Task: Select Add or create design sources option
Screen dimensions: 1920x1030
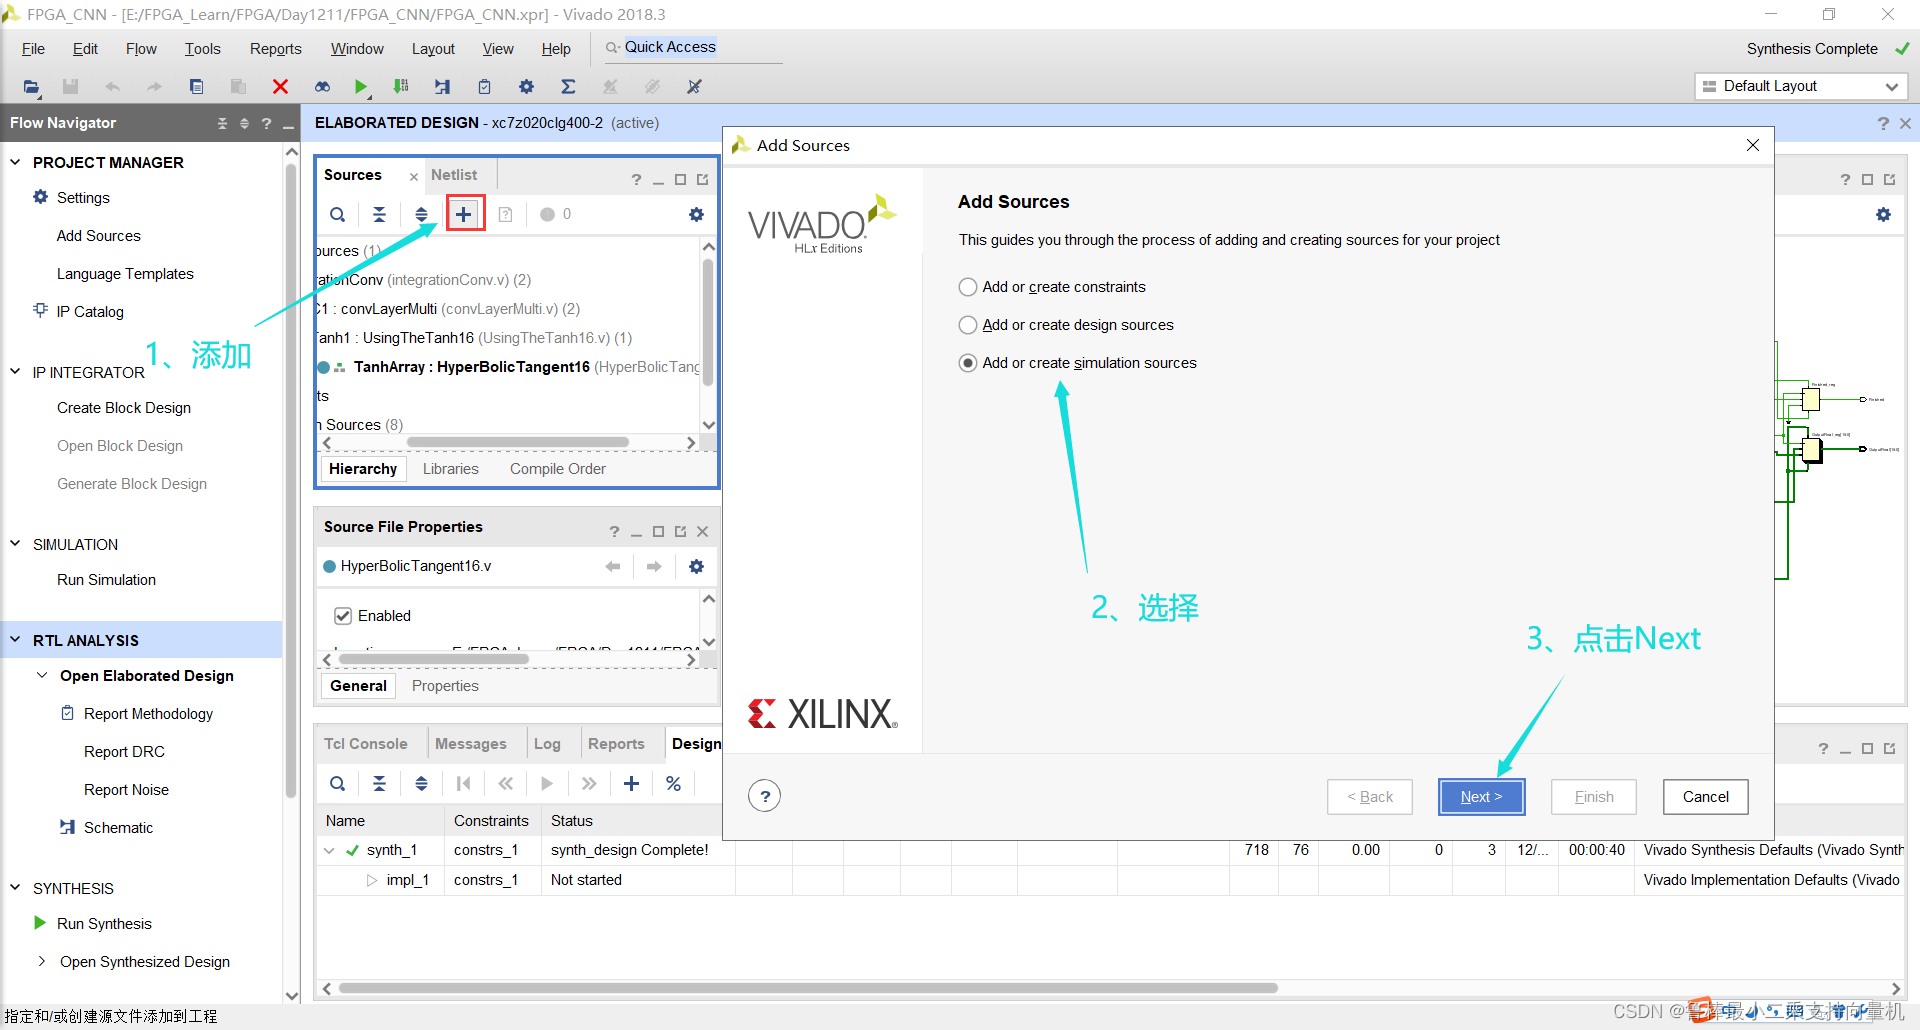Action: coord(968,325)
